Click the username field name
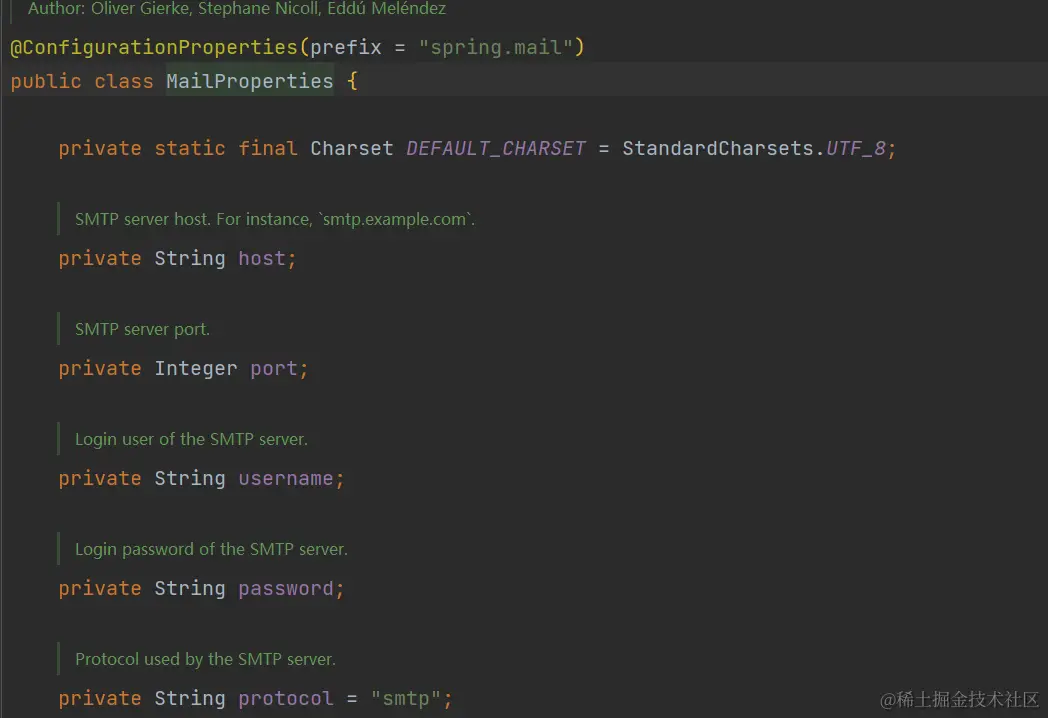 pyautogui.click(x=285, y=479)
